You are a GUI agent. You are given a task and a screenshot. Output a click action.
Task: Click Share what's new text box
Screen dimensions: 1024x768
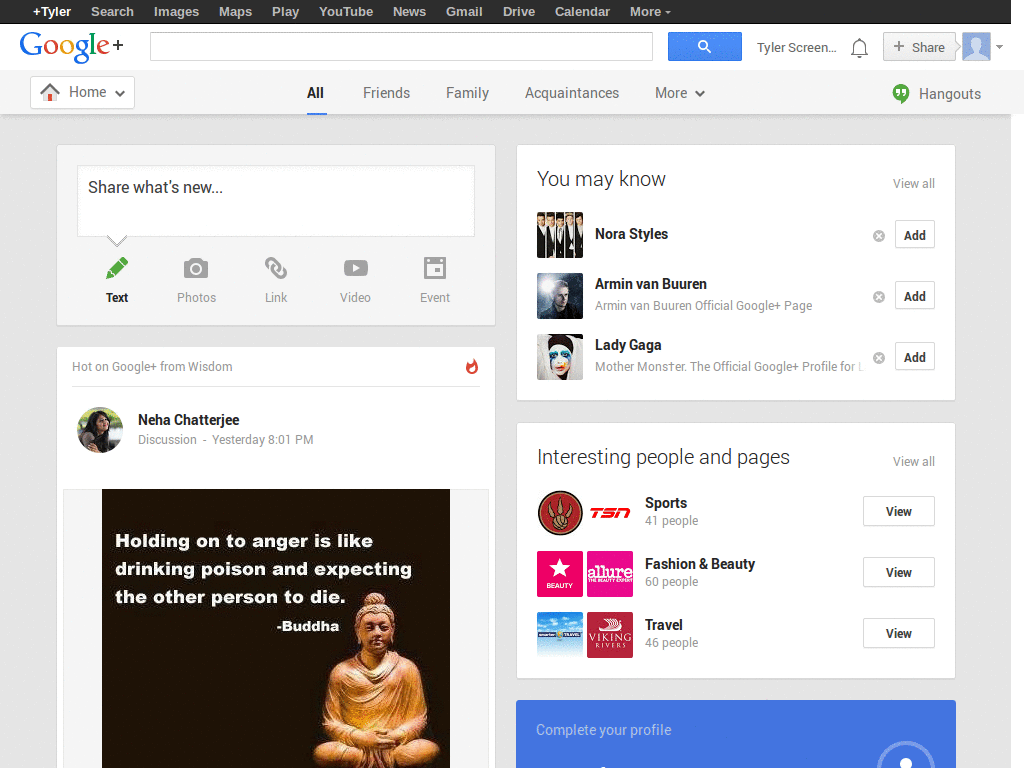coord(276,201)
